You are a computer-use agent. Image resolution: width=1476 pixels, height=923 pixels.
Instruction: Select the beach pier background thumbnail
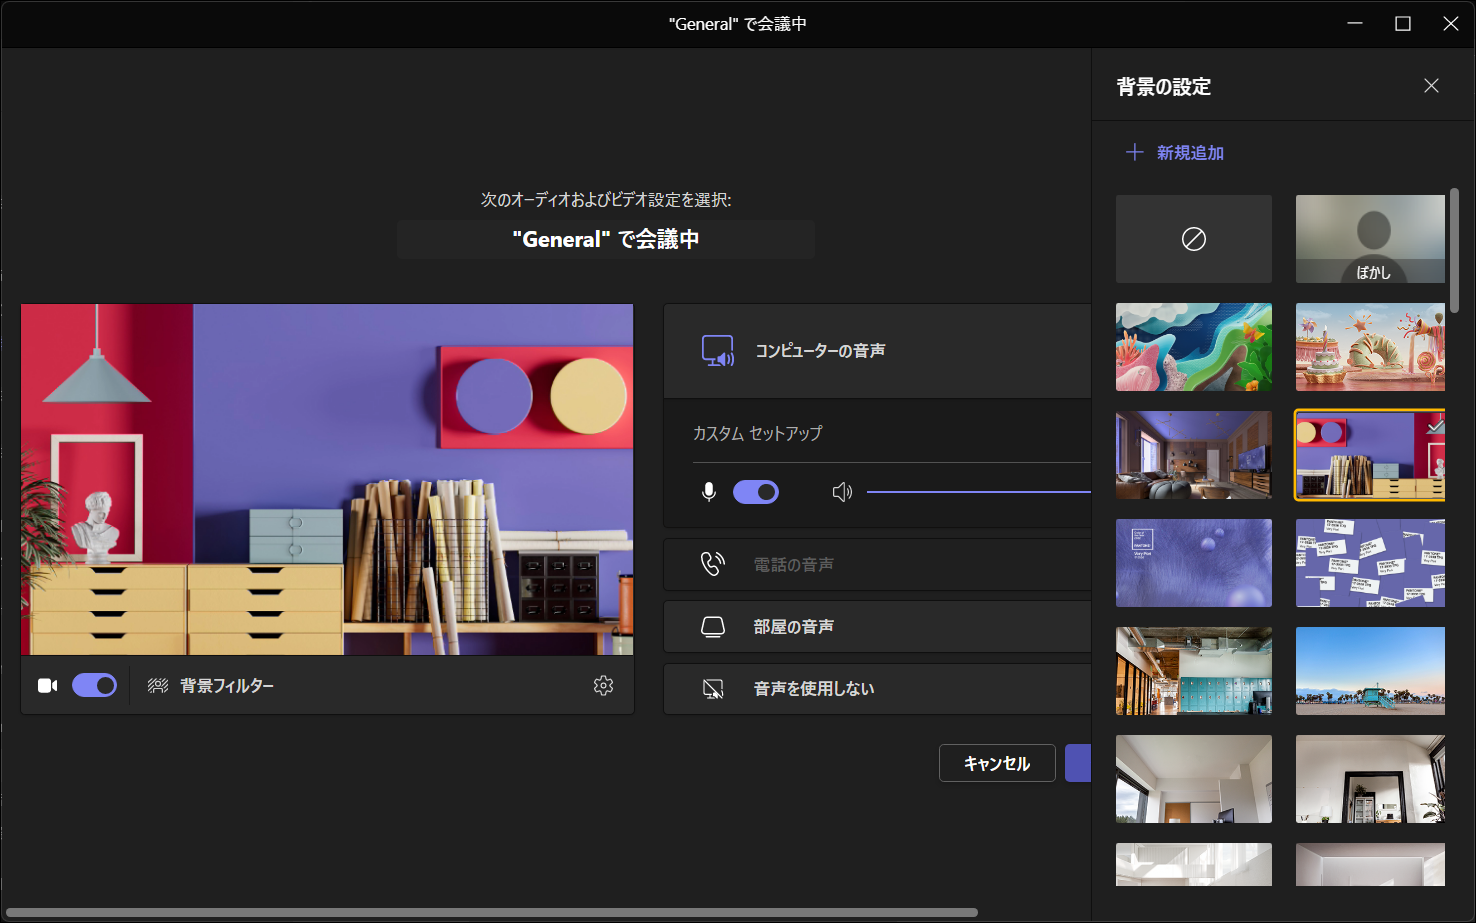1370,670
